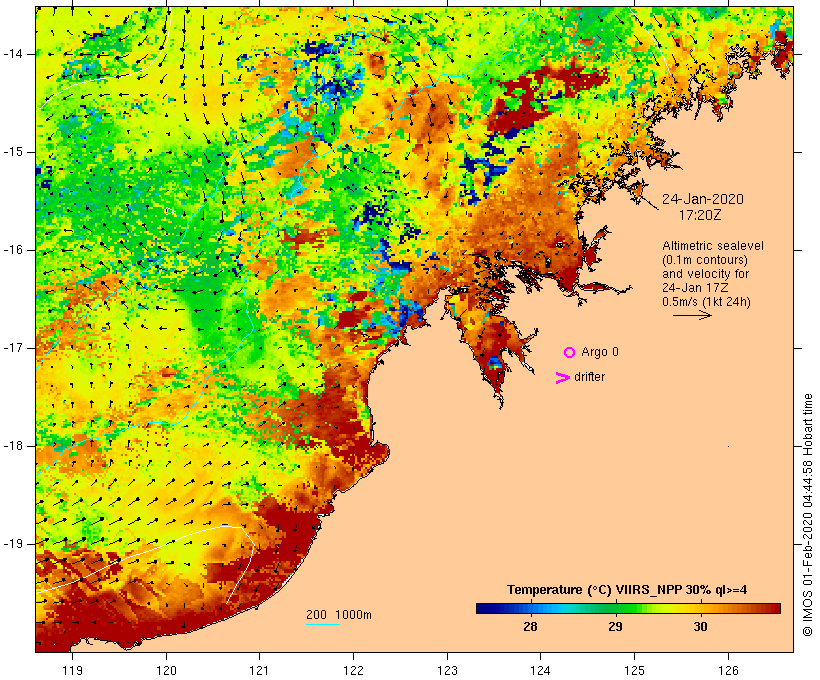The width and height of the screenshot is (820, 680).
Task: Click the magenta drifter arrowhead legend symbol
Action: (x=563, y=378)
